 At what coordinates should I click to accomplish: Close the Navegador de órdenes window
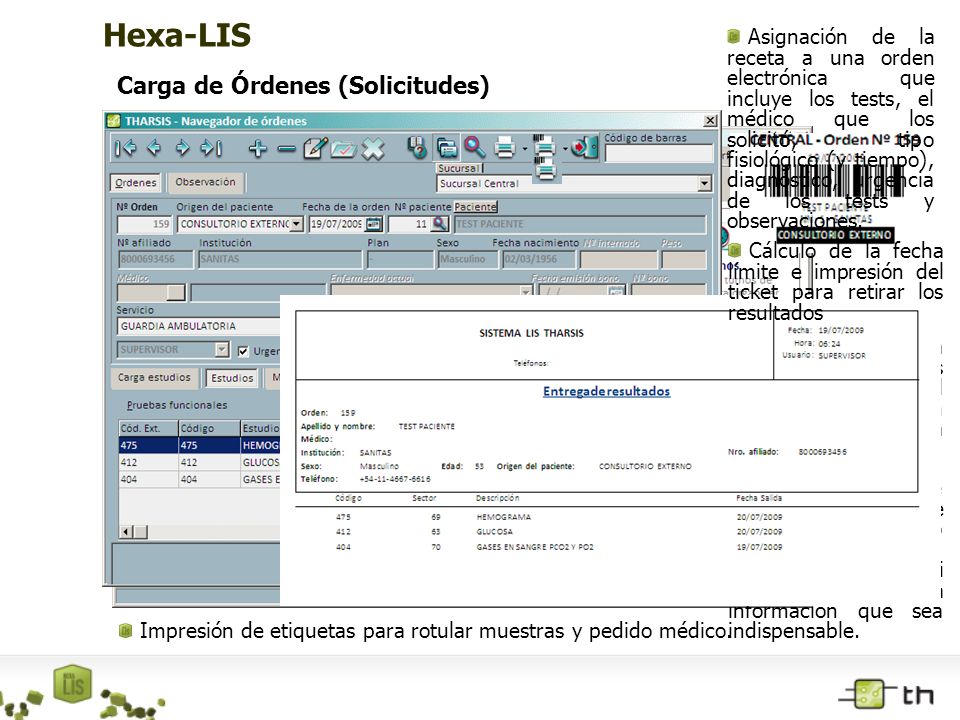tap(710, 121)
